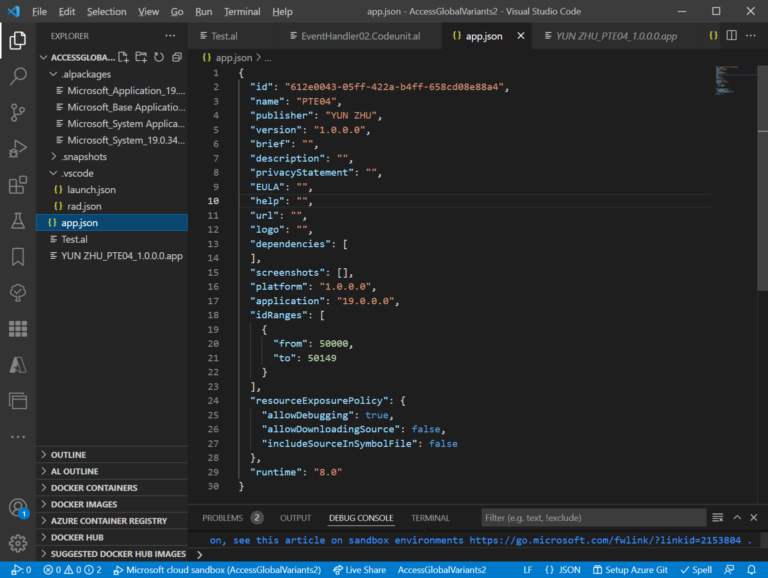768x578 pixels.
Task: Maximize the panel size with chevron
Action: pyautogui.click(x=738, y=518)
